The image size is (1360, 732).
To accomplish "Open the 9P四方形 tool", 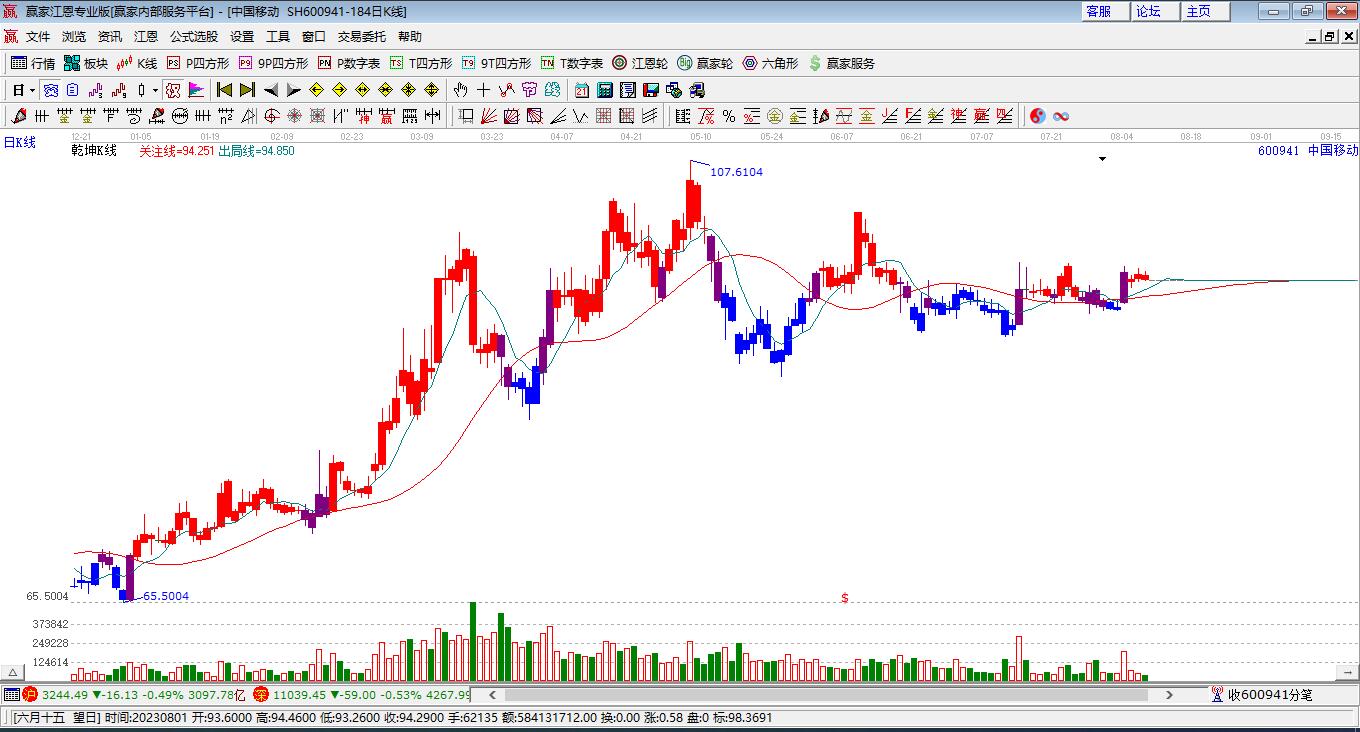I will [273, 63].
